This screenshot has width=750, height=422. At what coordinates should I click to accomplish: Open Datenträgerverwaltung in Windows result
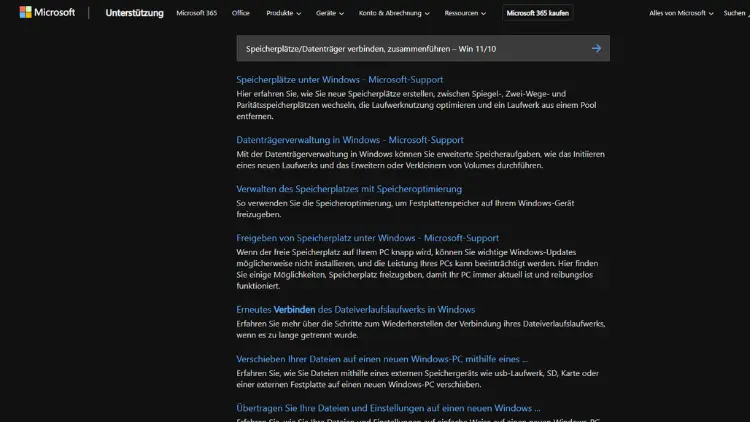(x=350, y=140)
